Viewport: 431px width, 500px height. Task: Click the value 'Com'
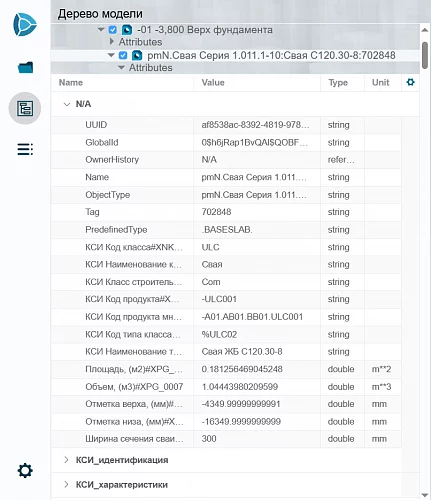(x=211, y=282)
